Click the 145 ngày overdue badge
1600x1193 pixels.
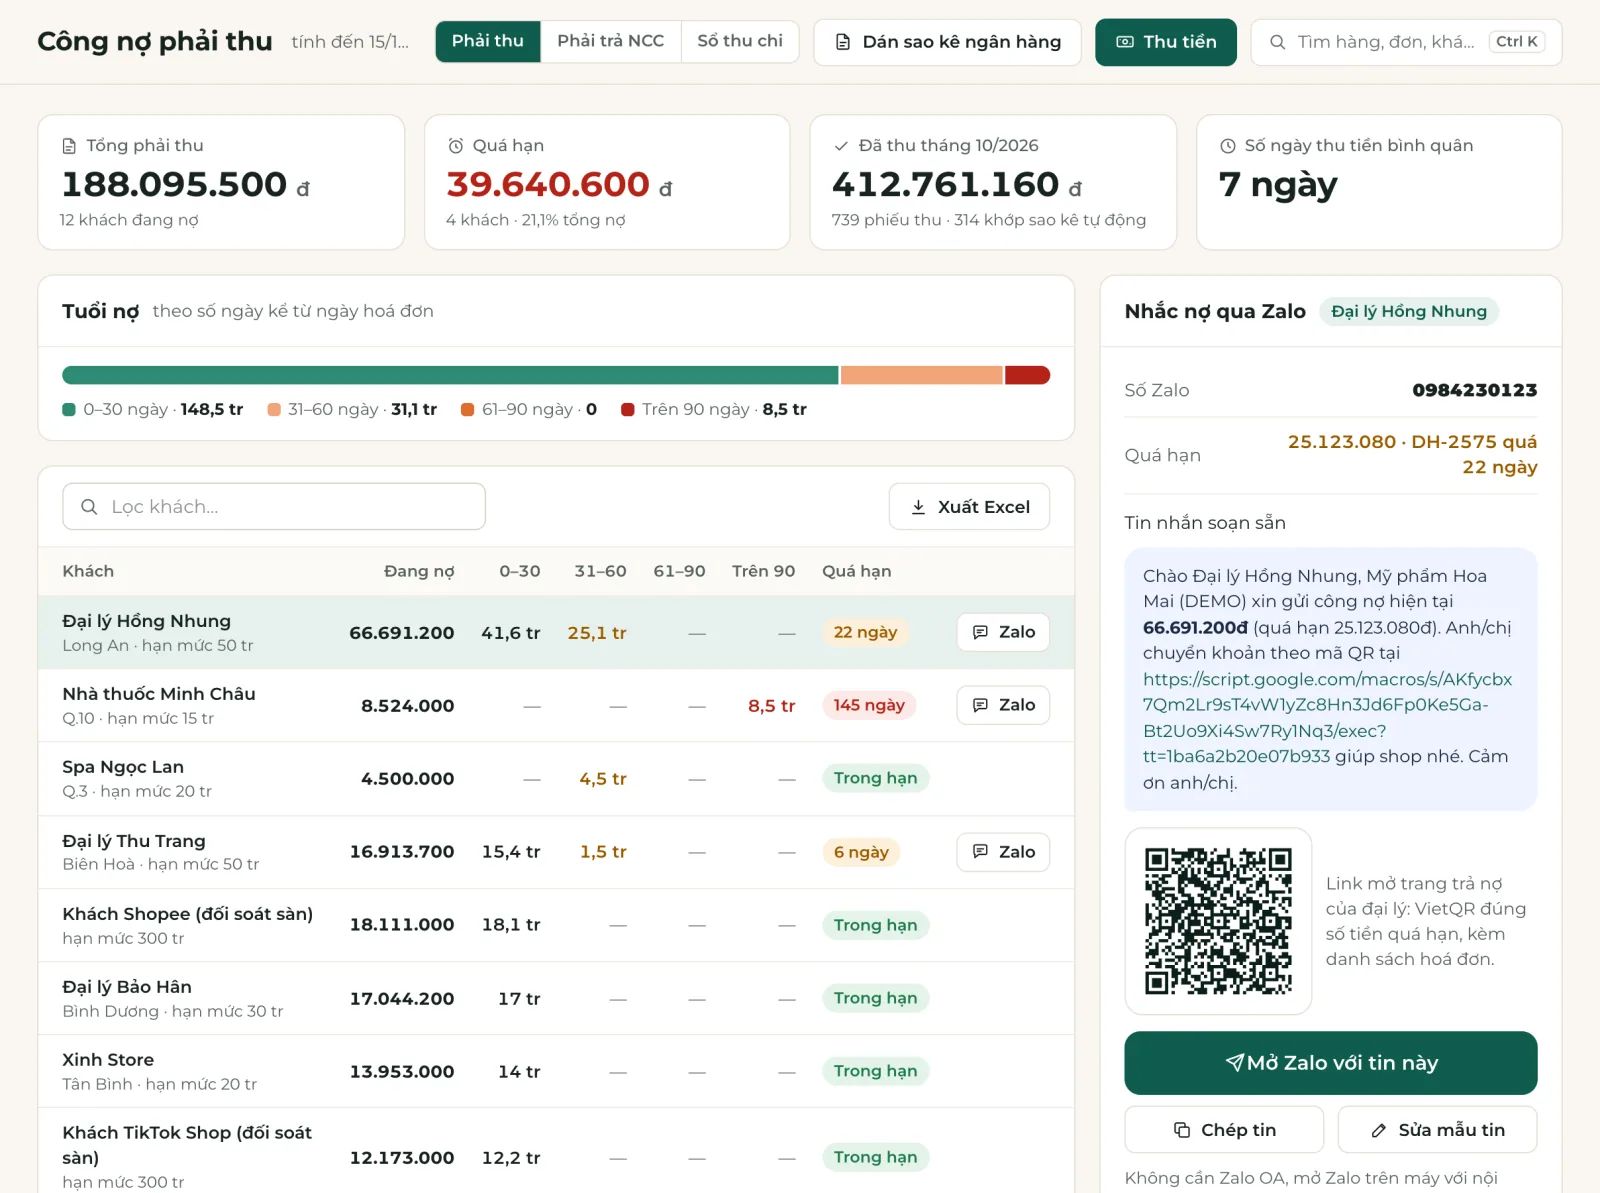869,705
